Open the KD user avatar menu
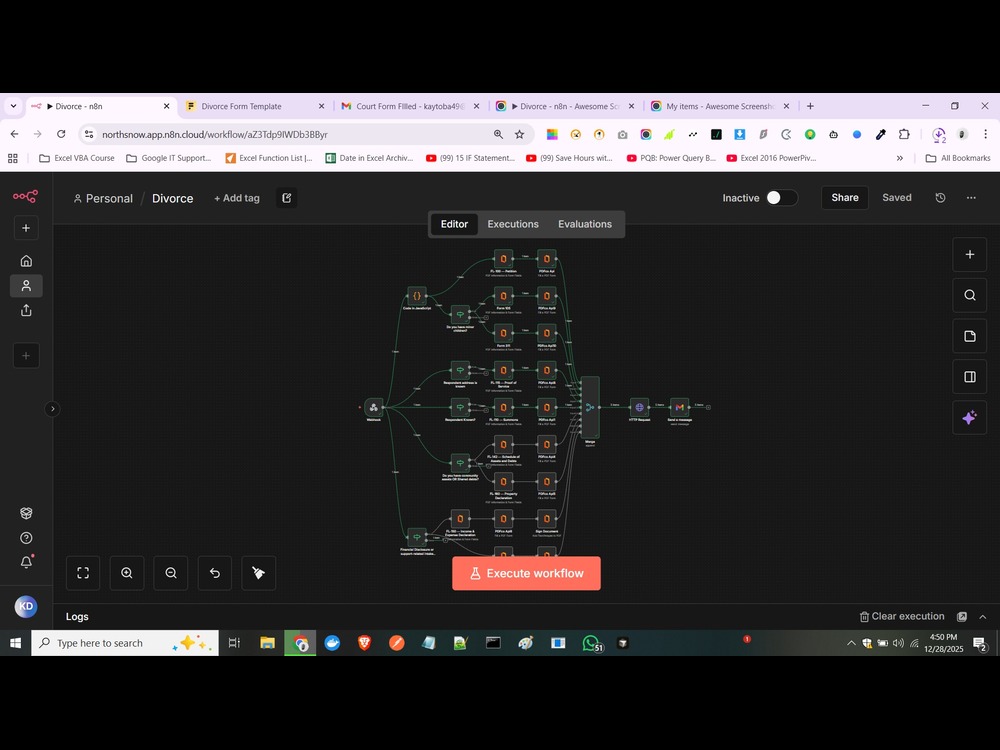The width and height of the screenshot is (1000, 750). (26, 607)
